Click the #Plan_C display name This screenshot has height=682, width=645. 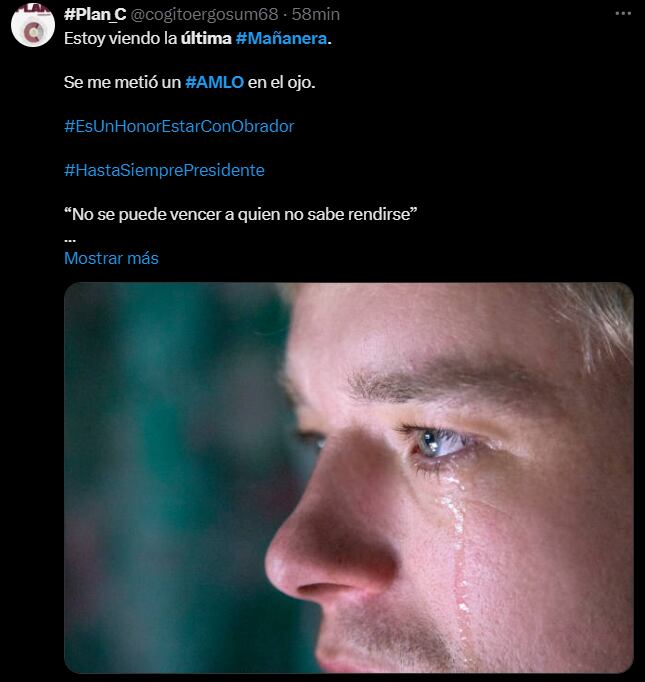pyautogui.click(x=95, y=14)
